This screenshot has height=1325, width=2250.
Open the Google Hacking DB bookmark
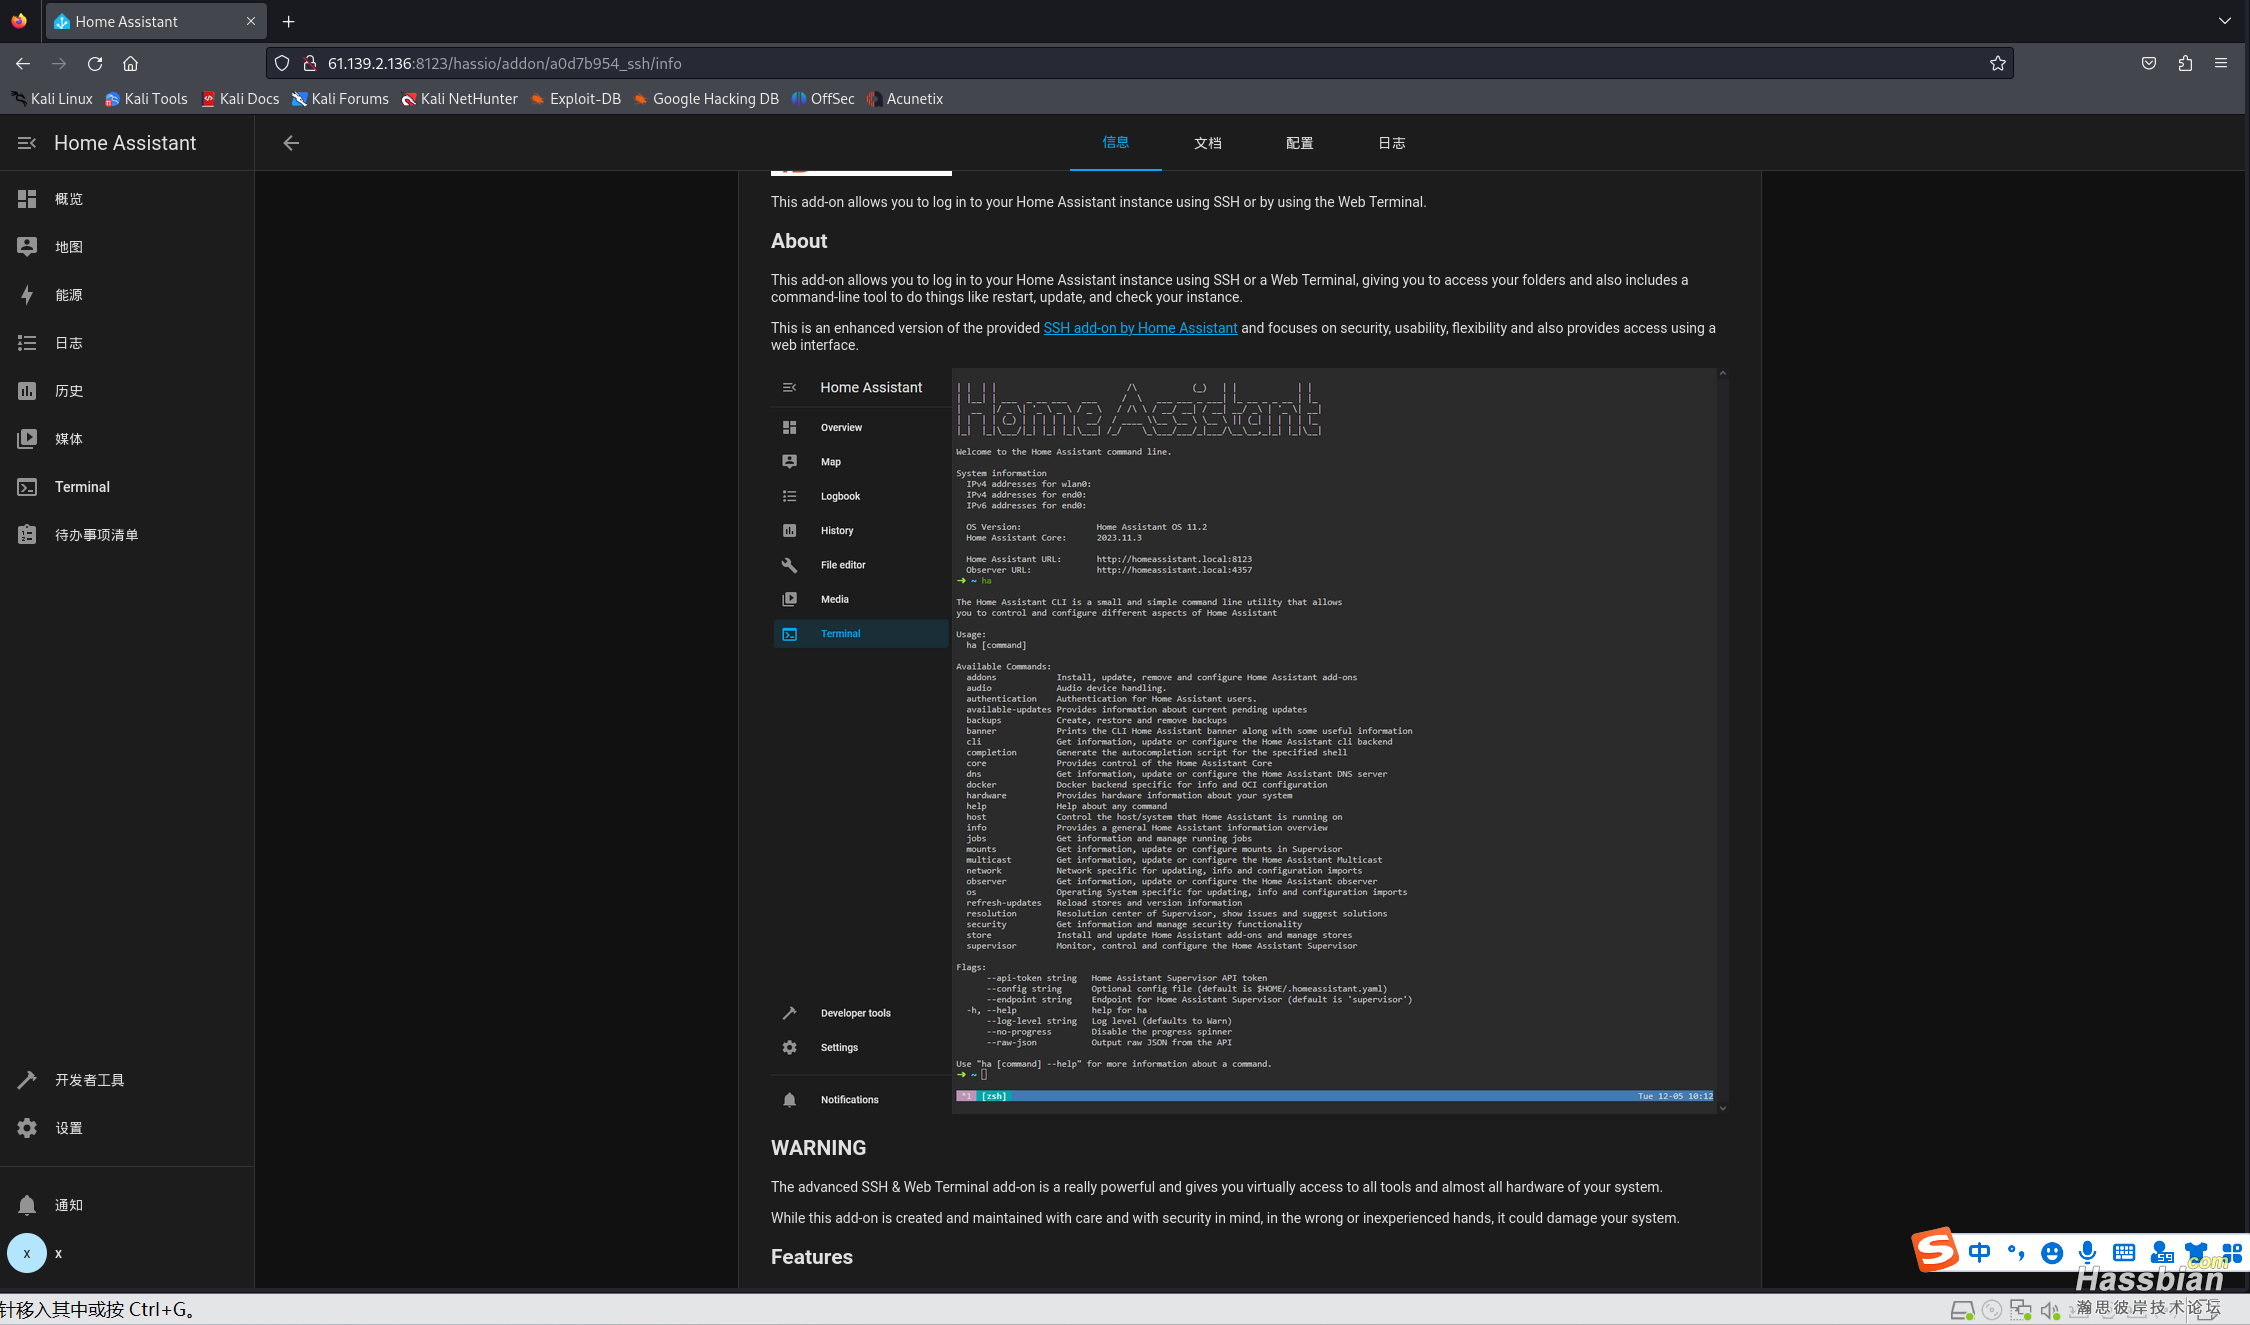706,99
